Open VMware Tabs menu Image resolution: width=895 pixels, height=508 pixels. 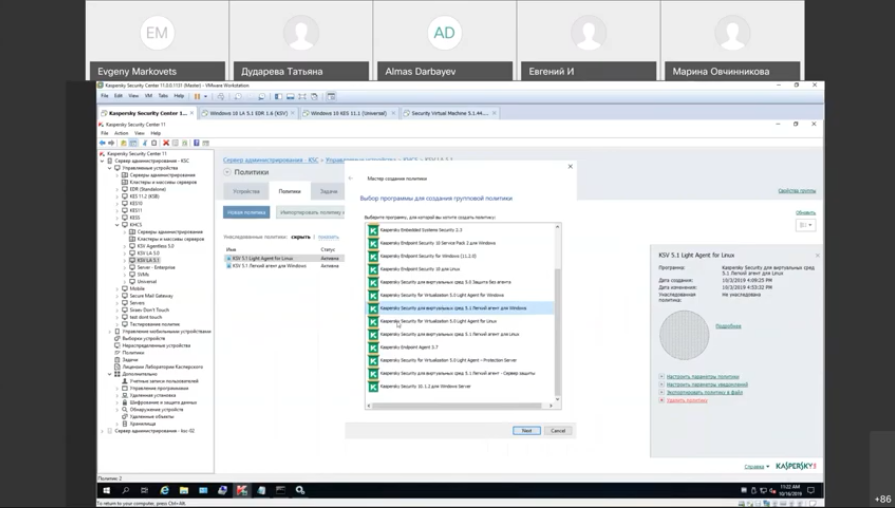click(x=163, y=96)
